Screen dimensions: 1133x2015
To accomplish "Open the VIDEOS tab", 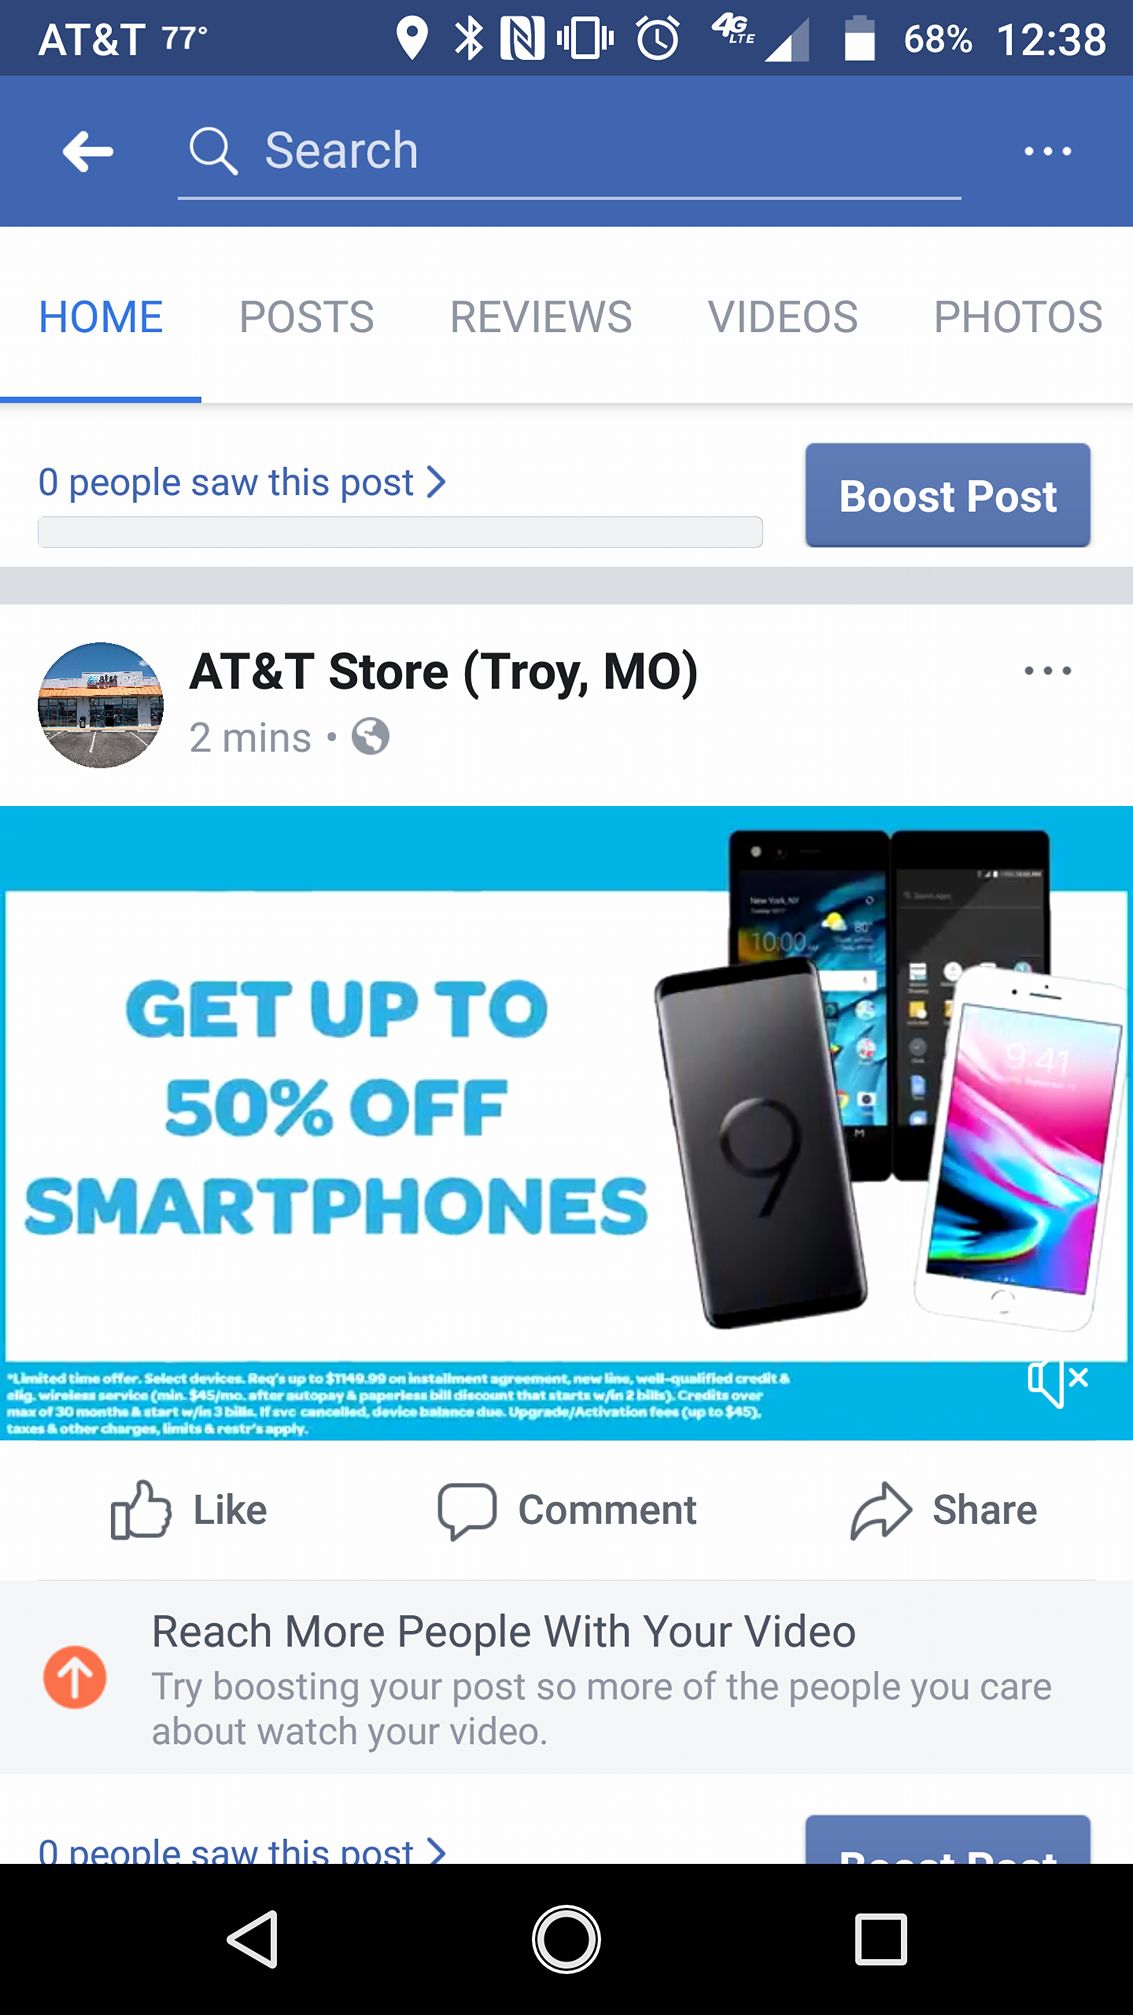I will (783, 317).
